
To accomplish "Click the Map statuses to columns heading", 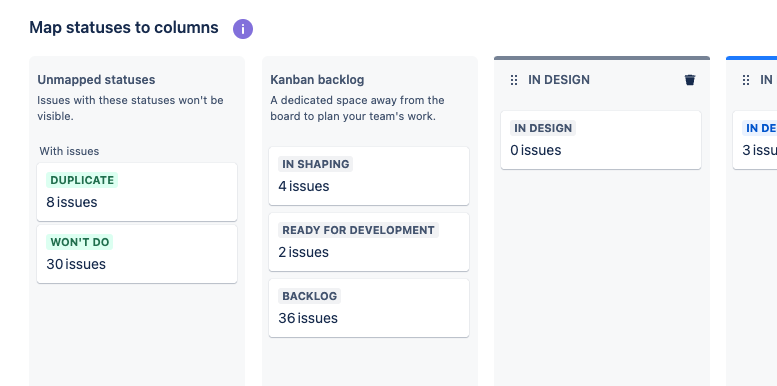I will [x=124, y=27].
